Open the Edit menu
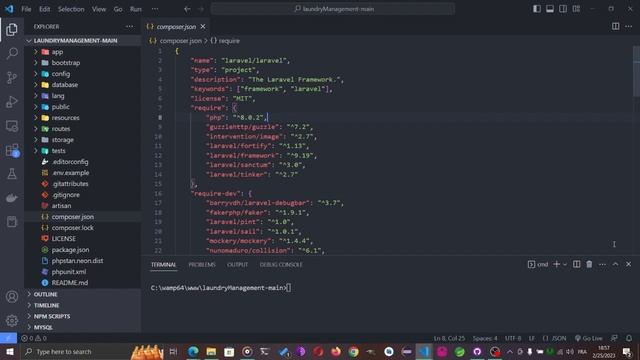Image resolution: width=640 pixels, height=360 pixels. [44, 9]
